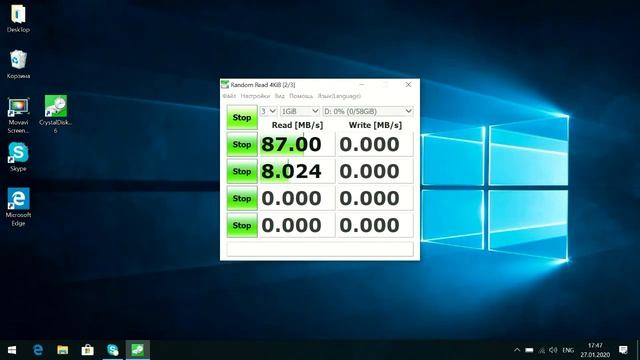Viewport: 640px width, 360px height.
Task: Close the CrystalDiskMark window
Action: [408, 84]
